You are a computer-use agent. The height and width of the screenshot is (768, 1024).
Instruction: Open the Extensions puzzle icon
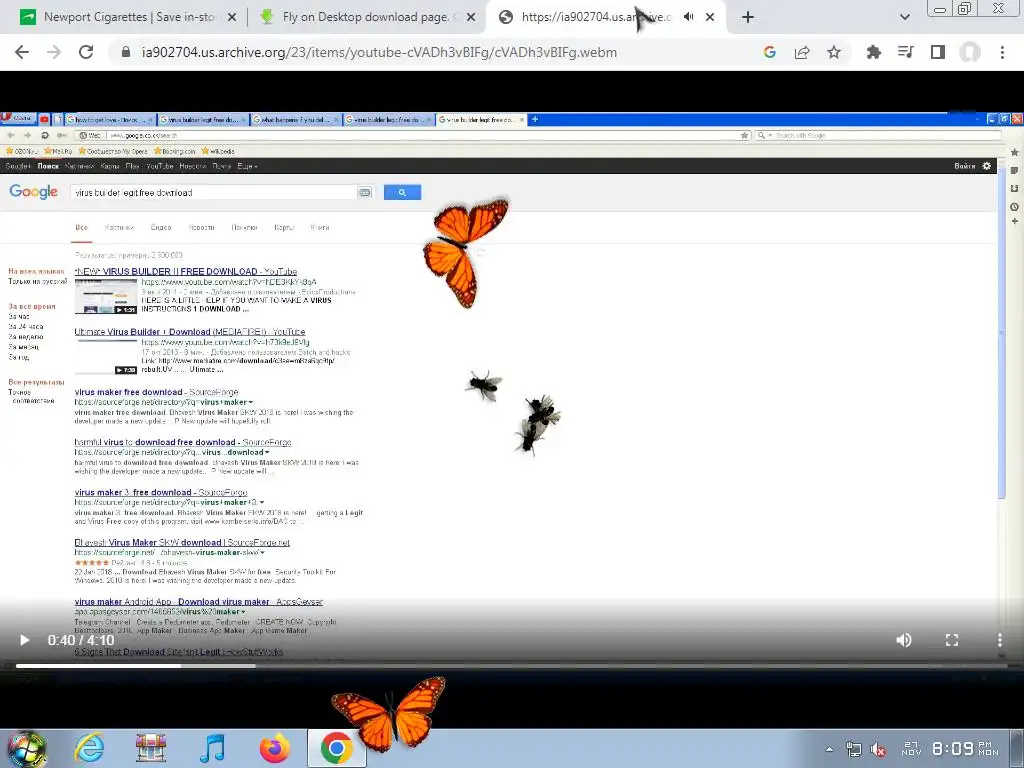coord(873,52)
